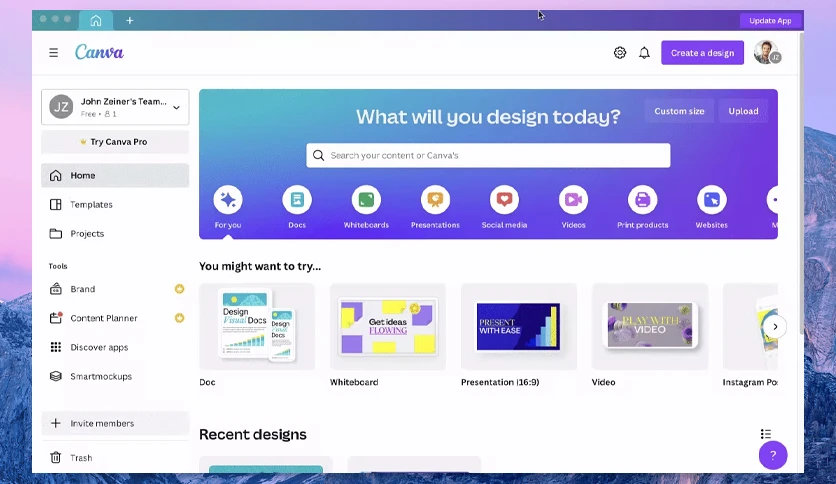Click the Pro crown badge beside Brand
836x484 pixels.
pyautogui.click(x=180, y=289)
